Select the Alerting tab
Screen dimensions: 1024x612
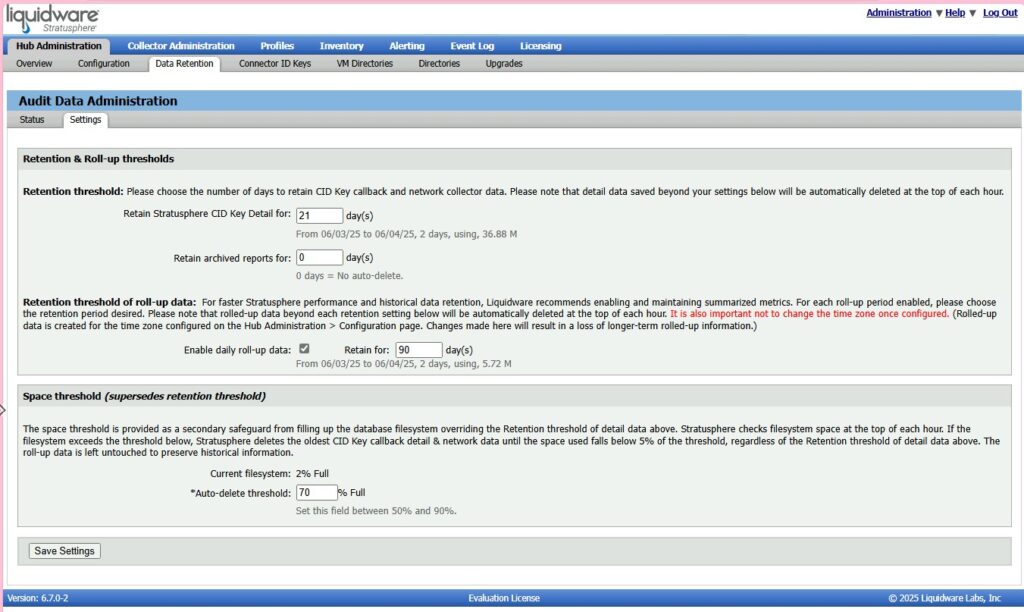407,46
